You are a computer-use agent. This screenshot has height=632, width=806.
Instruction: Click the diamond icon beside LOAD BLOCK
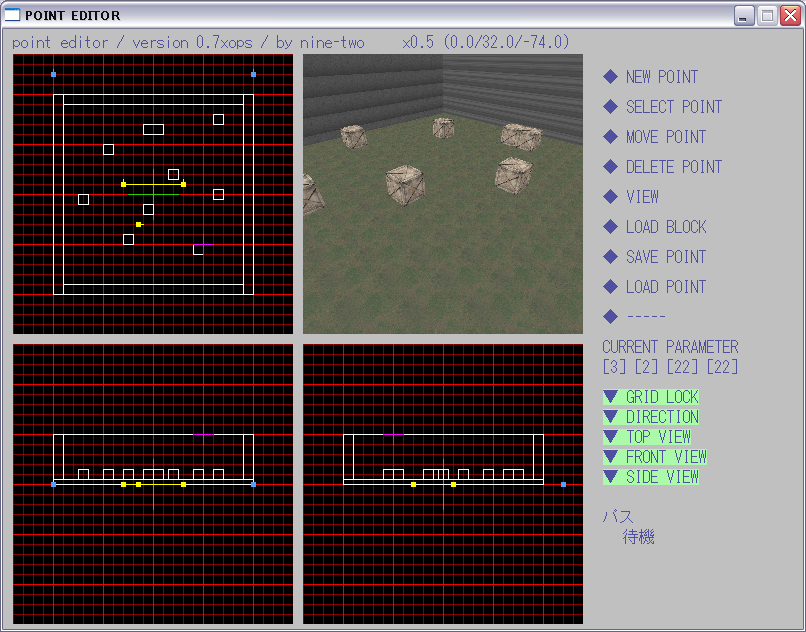pyautogui.click(x=610, y=227)
